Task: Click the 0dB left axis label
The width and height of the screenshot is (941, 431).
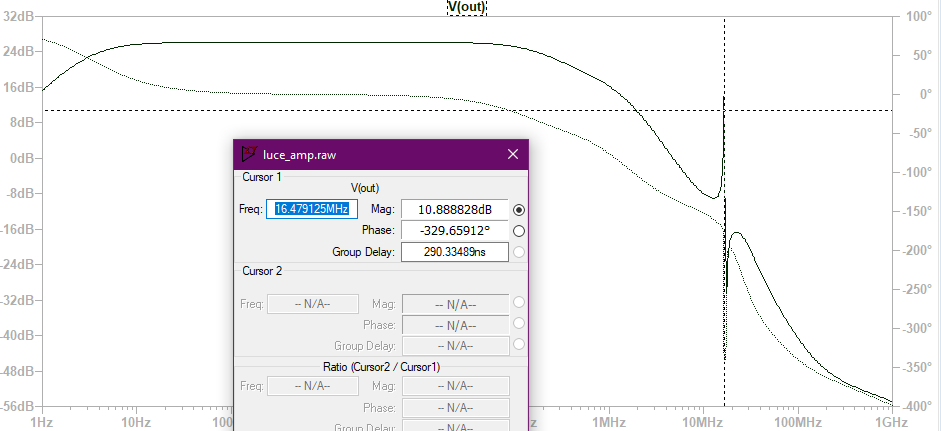Action: tap(20, 158)
